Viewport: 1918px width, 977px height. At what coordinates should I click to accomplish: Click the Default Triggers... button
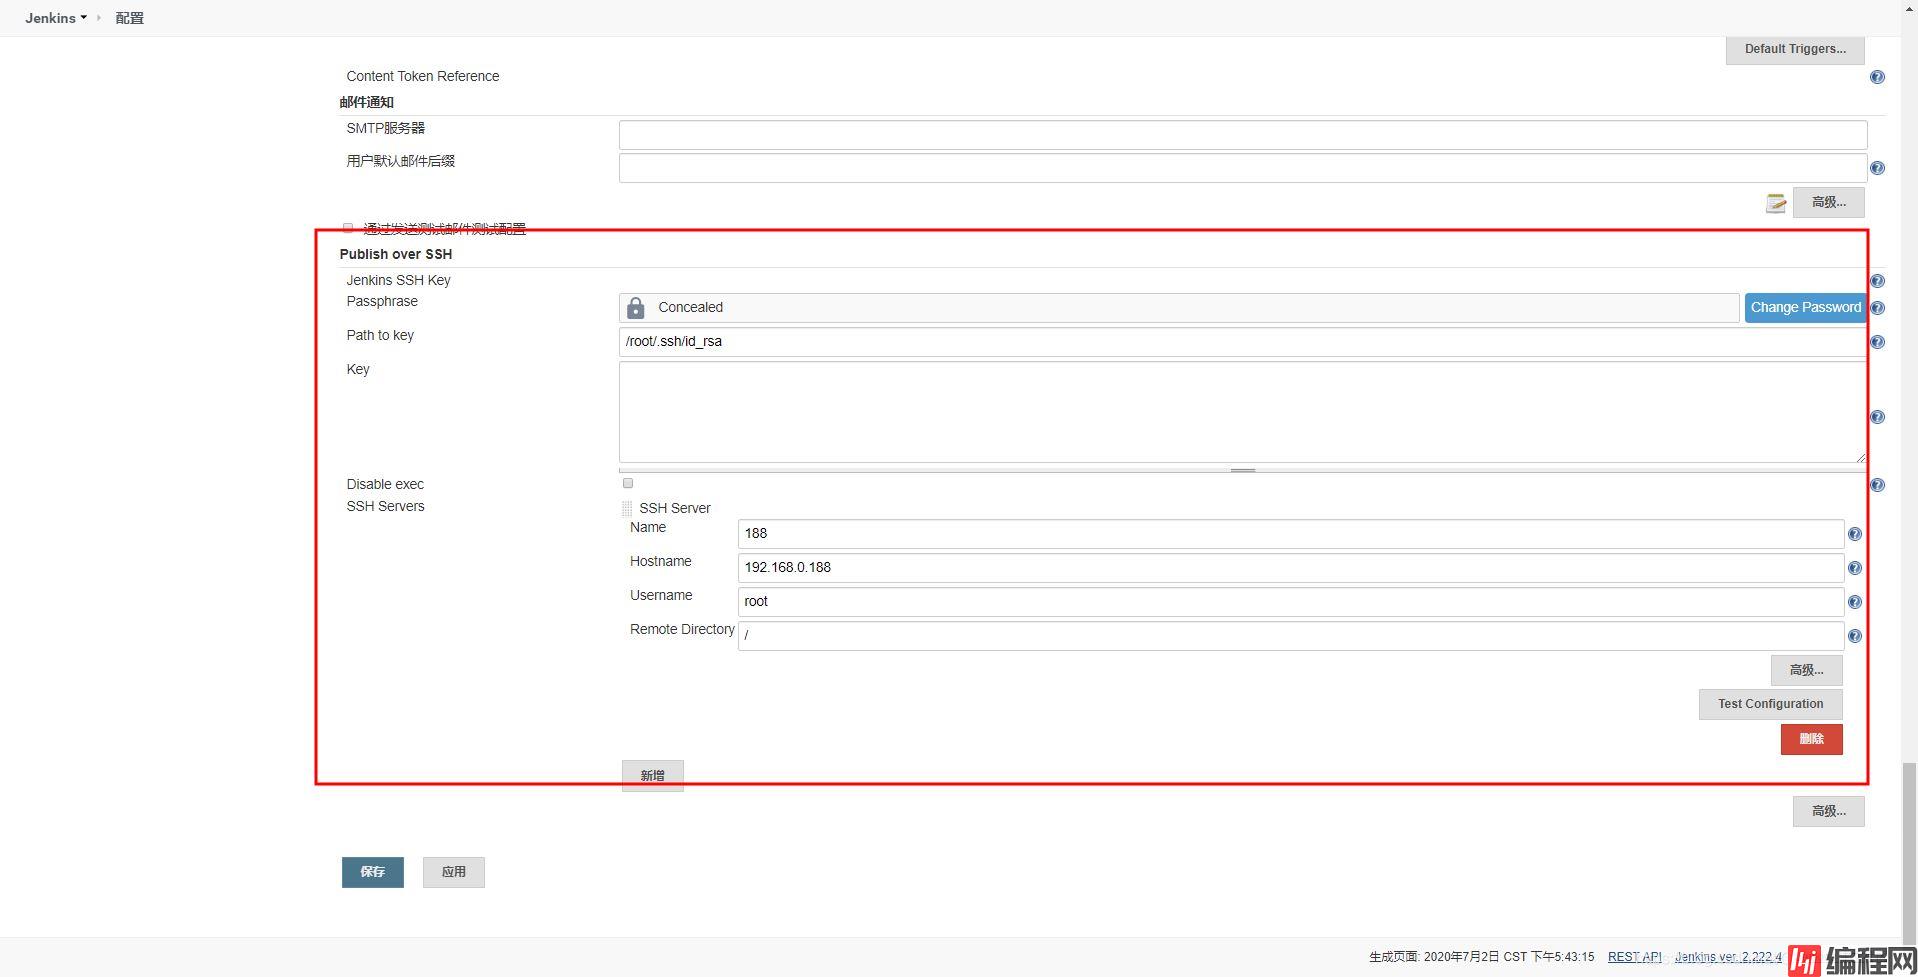click(x=1795, y=49)
